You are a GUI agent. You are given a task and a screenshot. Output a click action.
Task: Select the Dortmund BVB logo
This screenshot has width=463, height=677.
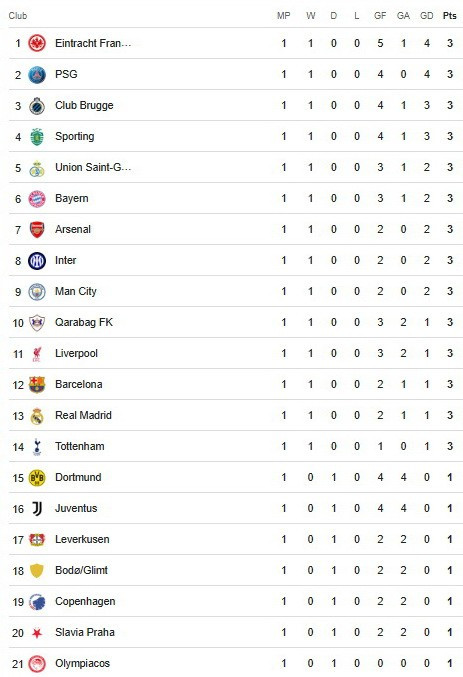coord(37,478)
